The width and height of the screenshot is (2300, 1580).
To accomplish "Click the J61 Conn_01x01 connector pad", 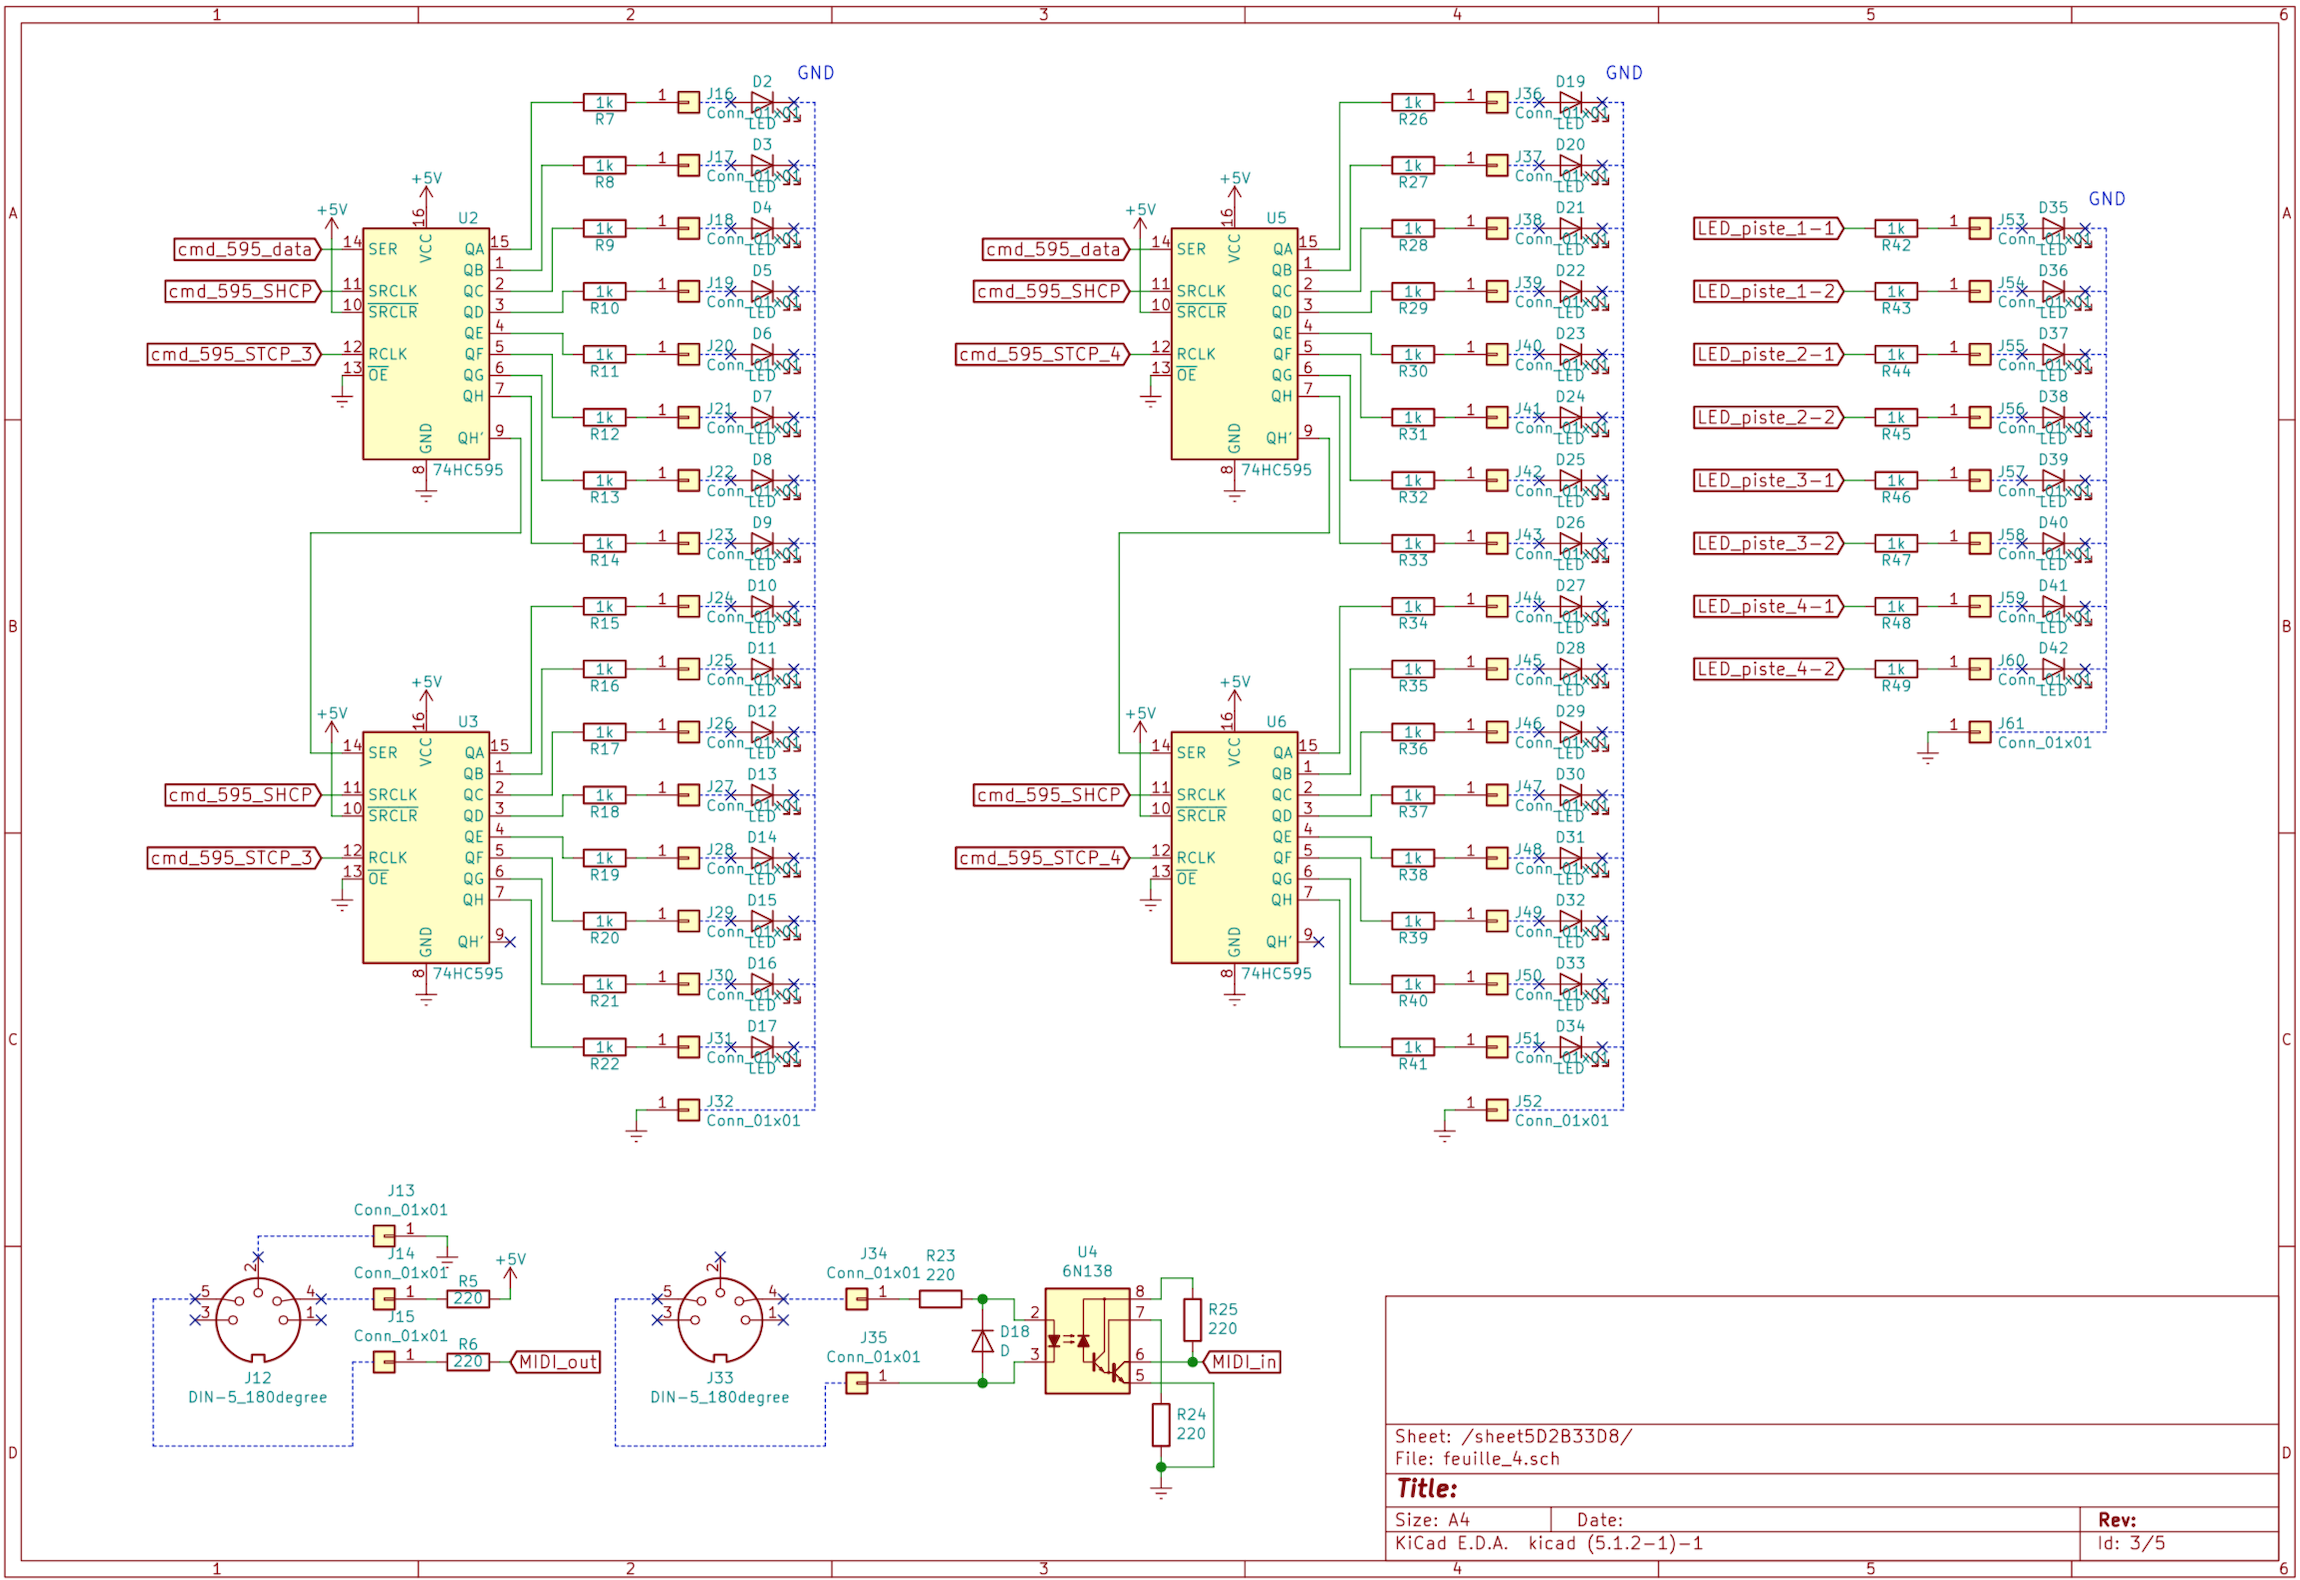I will [x=1979, y=732].
